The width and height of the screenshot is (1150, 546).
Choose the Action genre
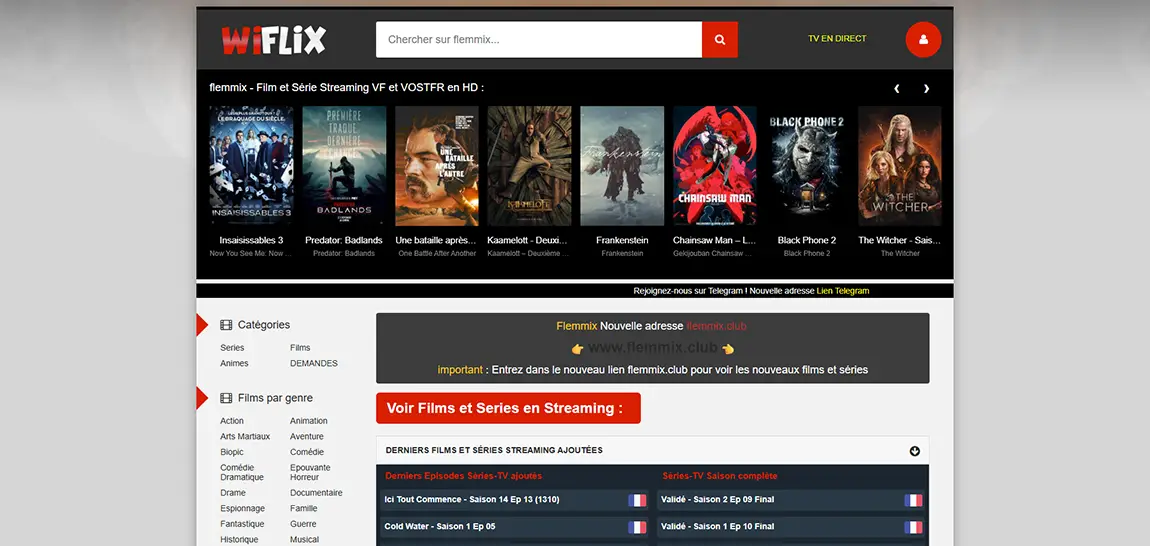pos(232,421)
